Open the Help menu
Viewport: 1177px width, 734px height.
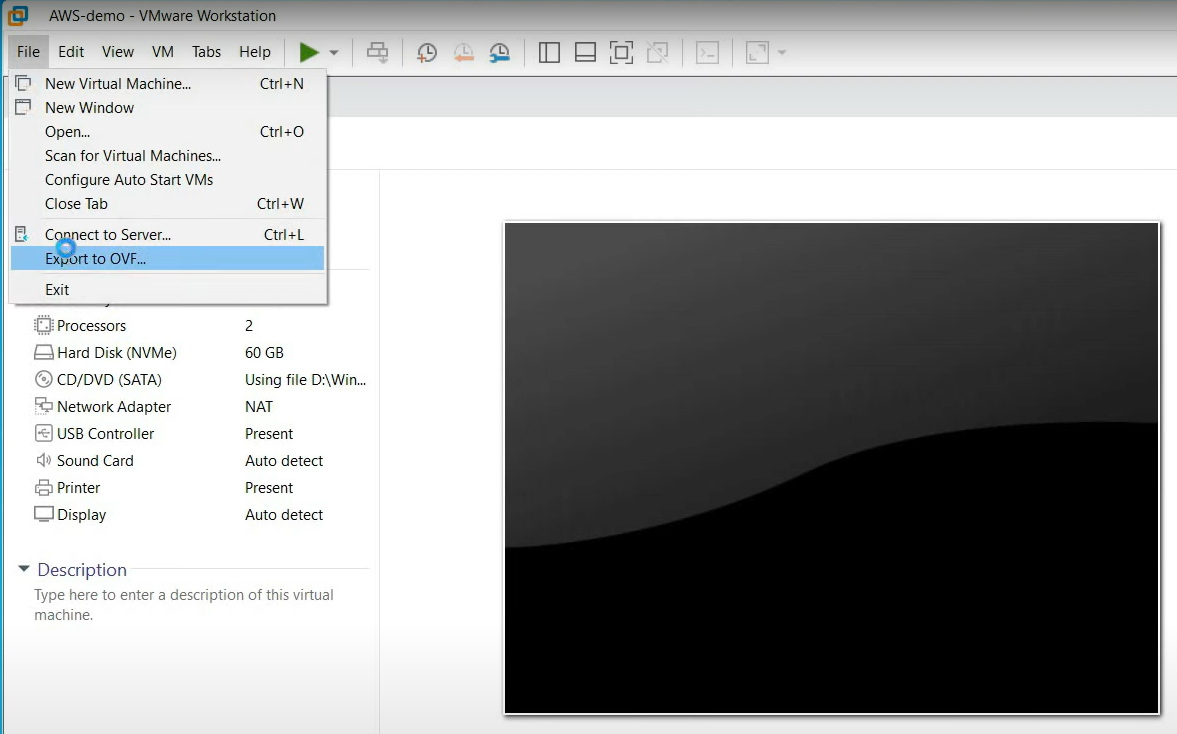click(x=255, y=52)
